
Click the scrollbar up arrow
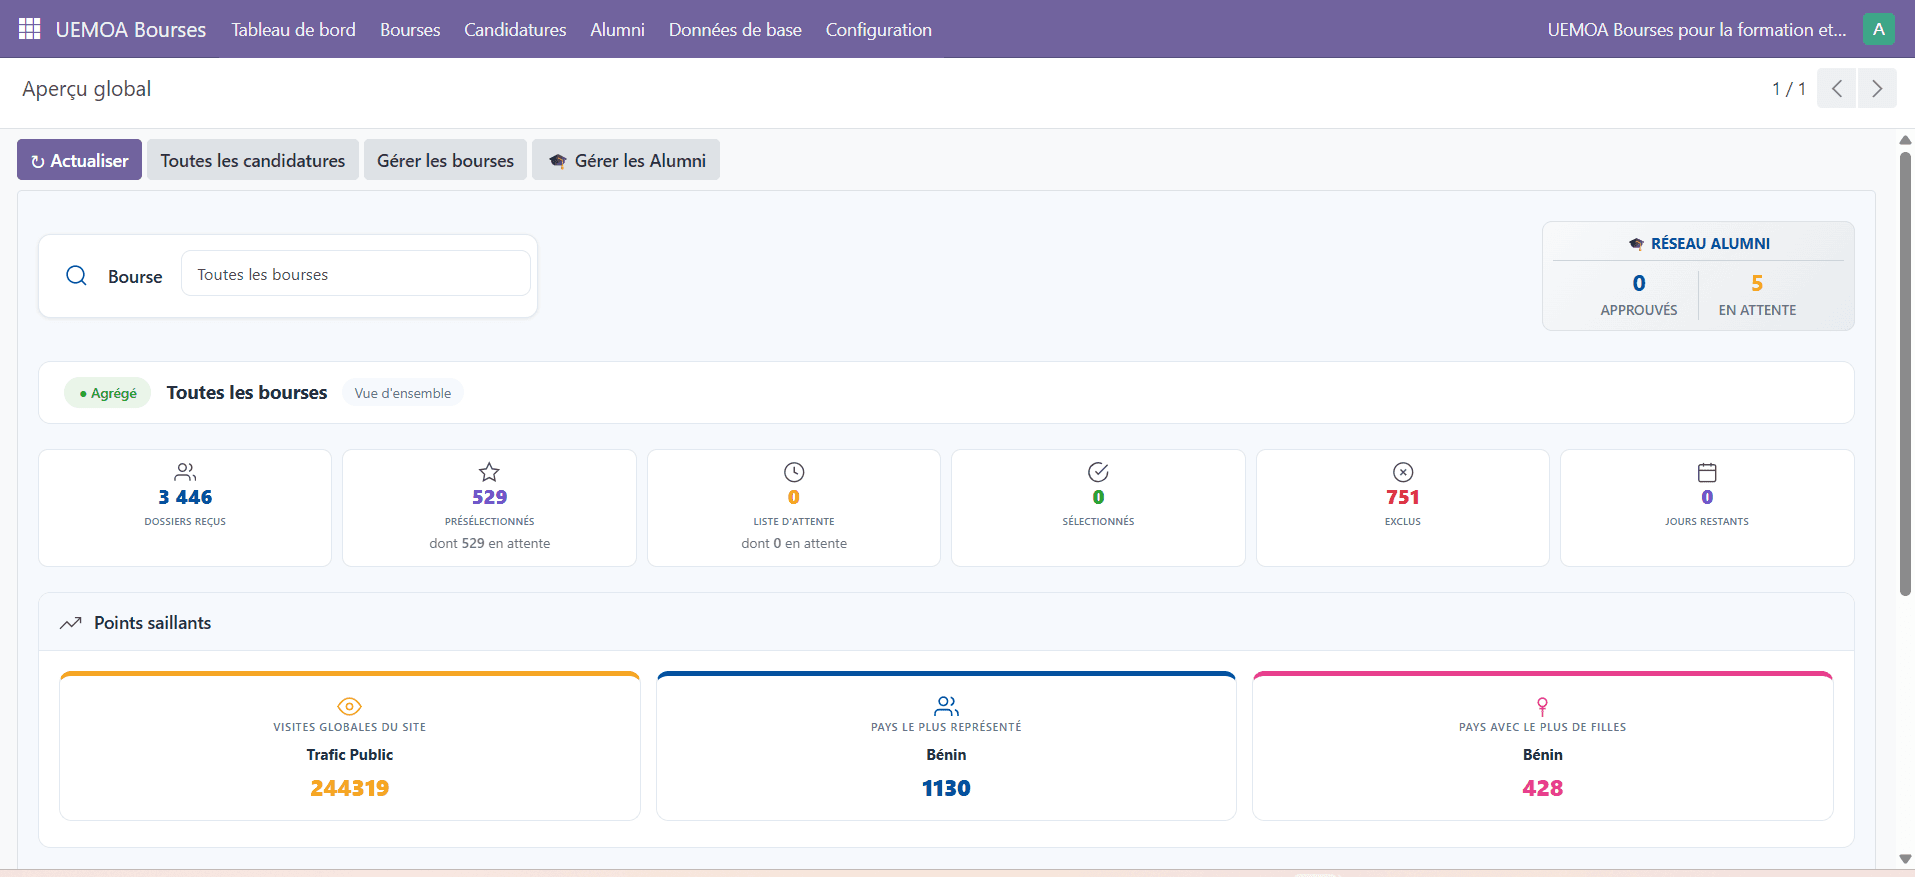pyautogui.click(x=1905, y=140)
